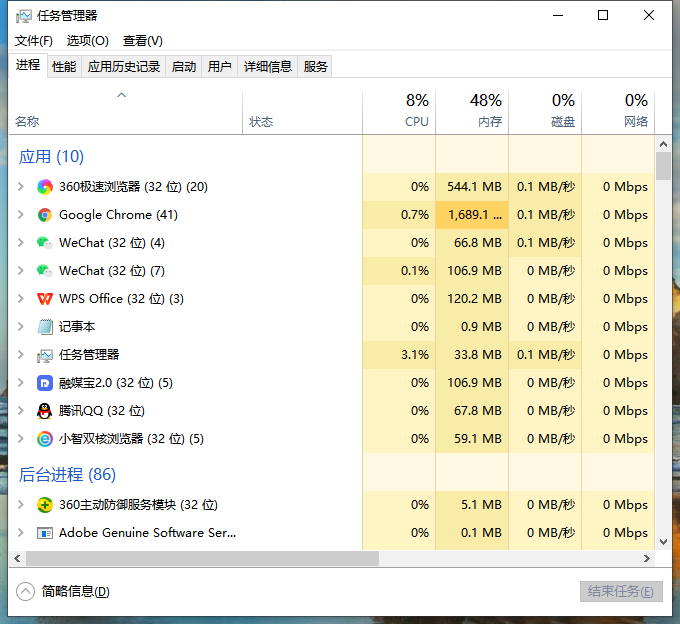Sort by the CPU column header
This screenshot has height=624, width=680.
point(399,111)
